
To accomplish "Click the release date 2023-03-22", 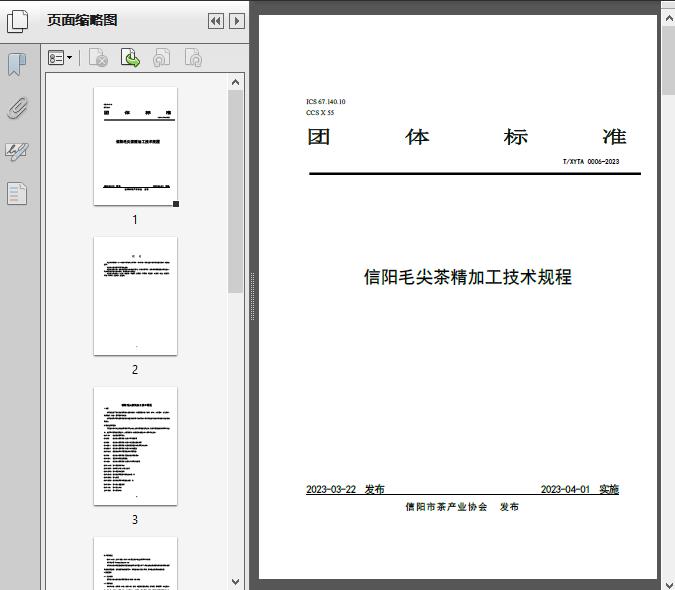I will [x=331, y=489].
